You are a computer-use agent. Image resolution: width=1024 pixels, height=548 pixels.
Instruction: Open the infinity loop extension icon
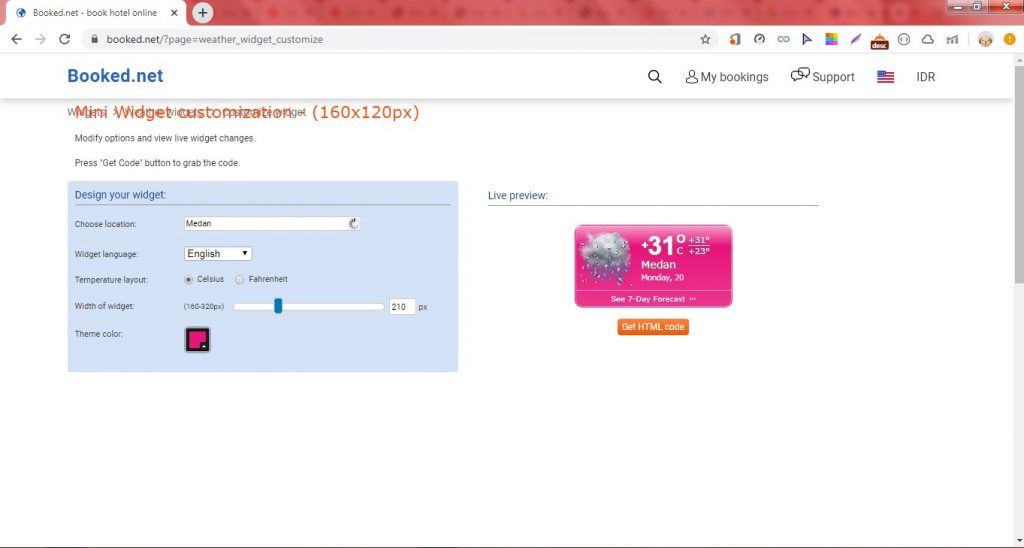coord(783,39)
